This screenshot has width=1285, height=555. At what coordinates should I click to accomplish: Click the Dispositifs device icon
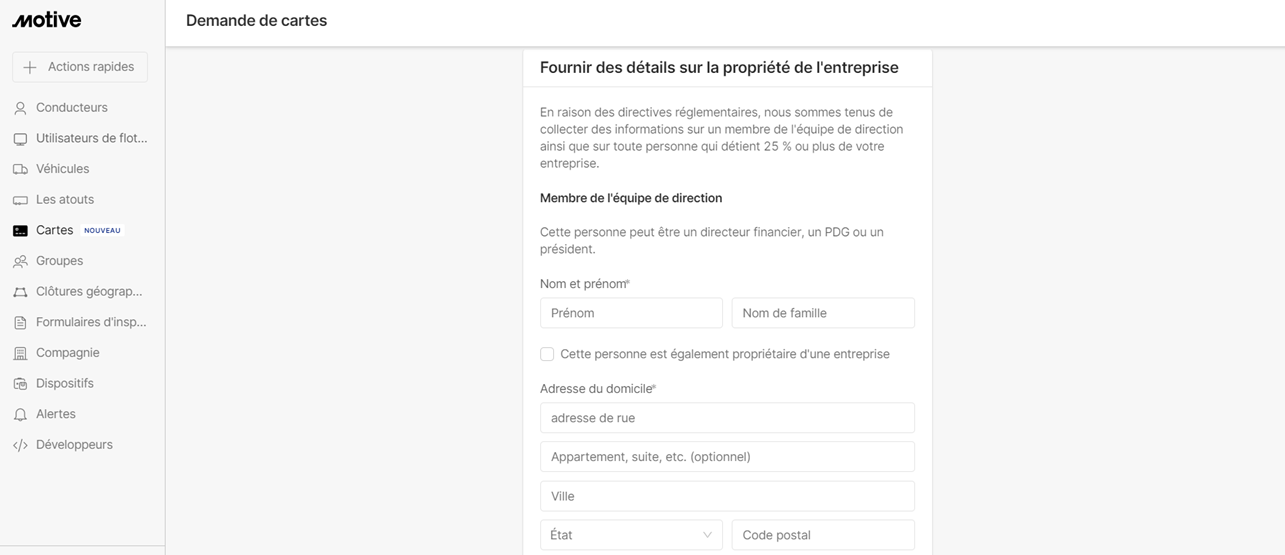pyautogui.click(x=20, y=384)
